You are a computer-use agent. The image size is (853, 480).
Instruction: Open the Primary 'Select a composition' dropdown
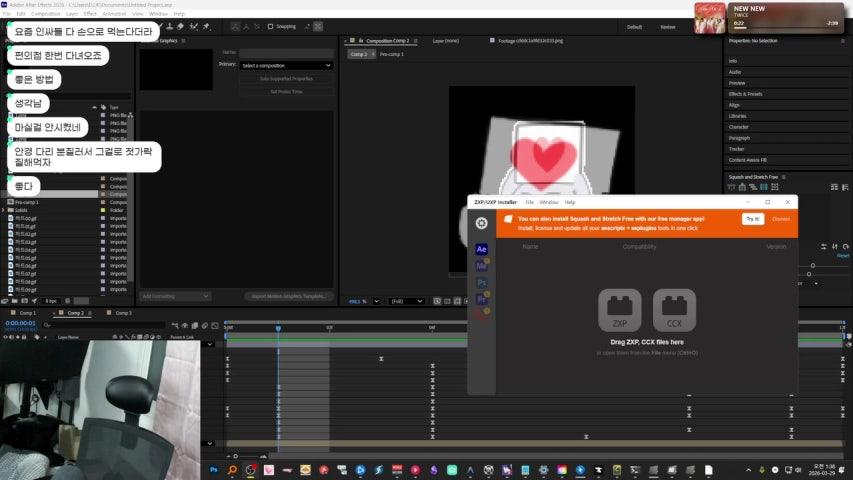pos(287,65)
